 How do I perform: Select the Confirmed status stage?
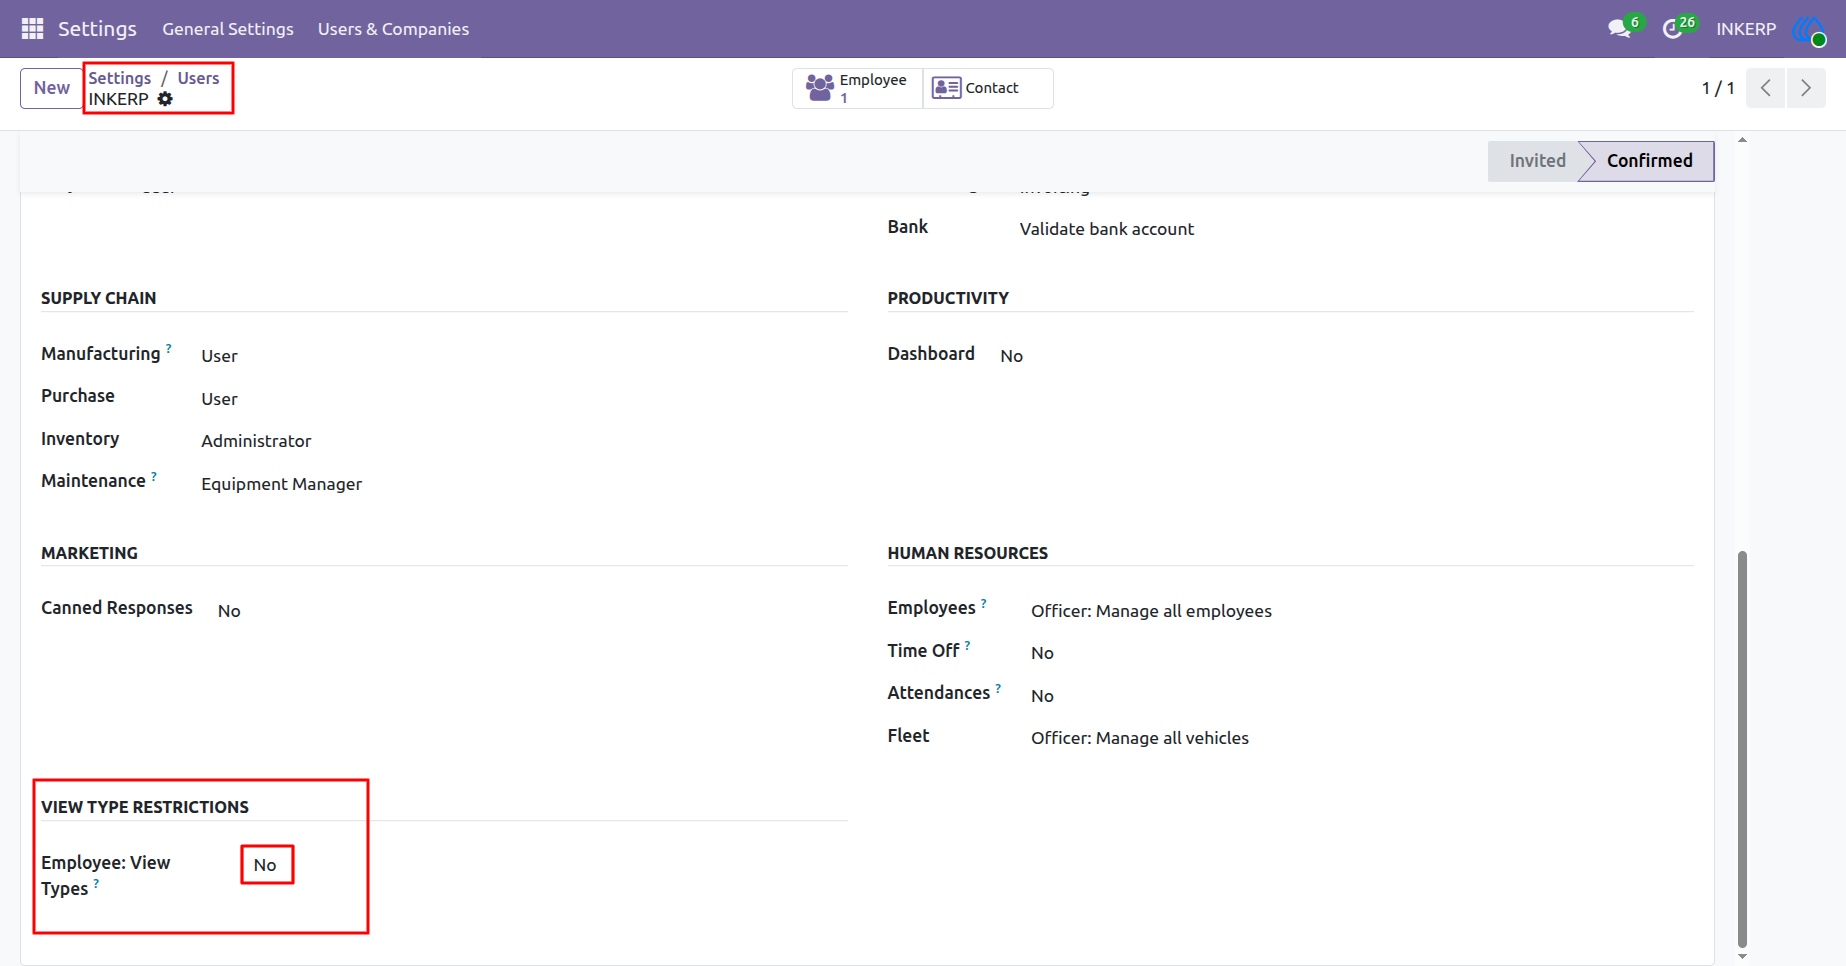(x=1649, y=161)
